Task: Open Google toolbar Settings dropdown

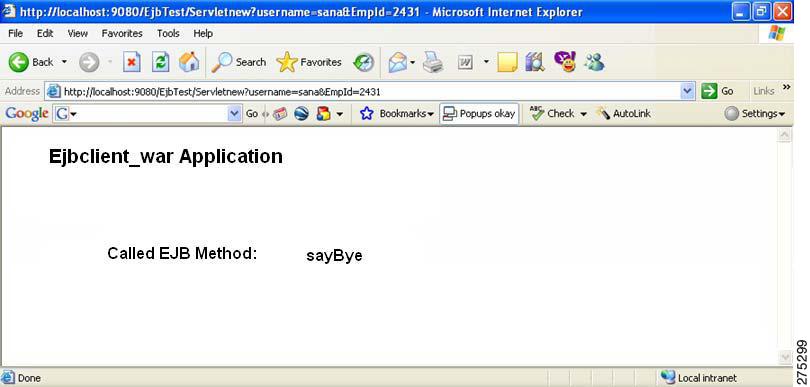Action: click(755, 114)
